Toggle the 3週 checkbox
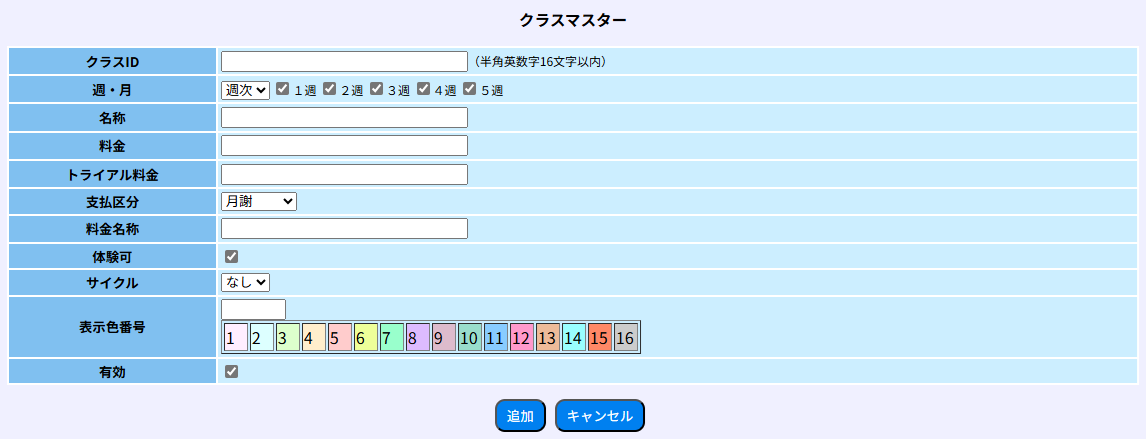Viewport: 1146px width, 439px height. click(x=376, y=89)
